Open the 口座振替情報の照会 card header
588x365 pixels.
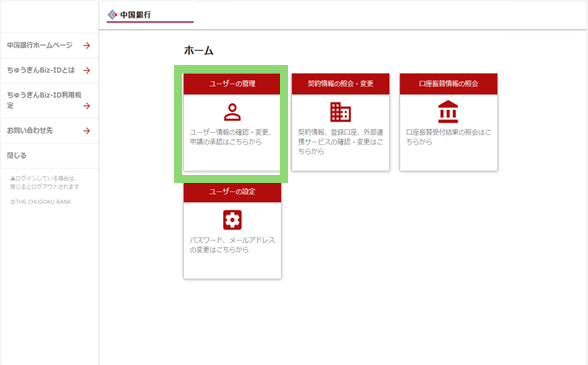tap(448, 84)
